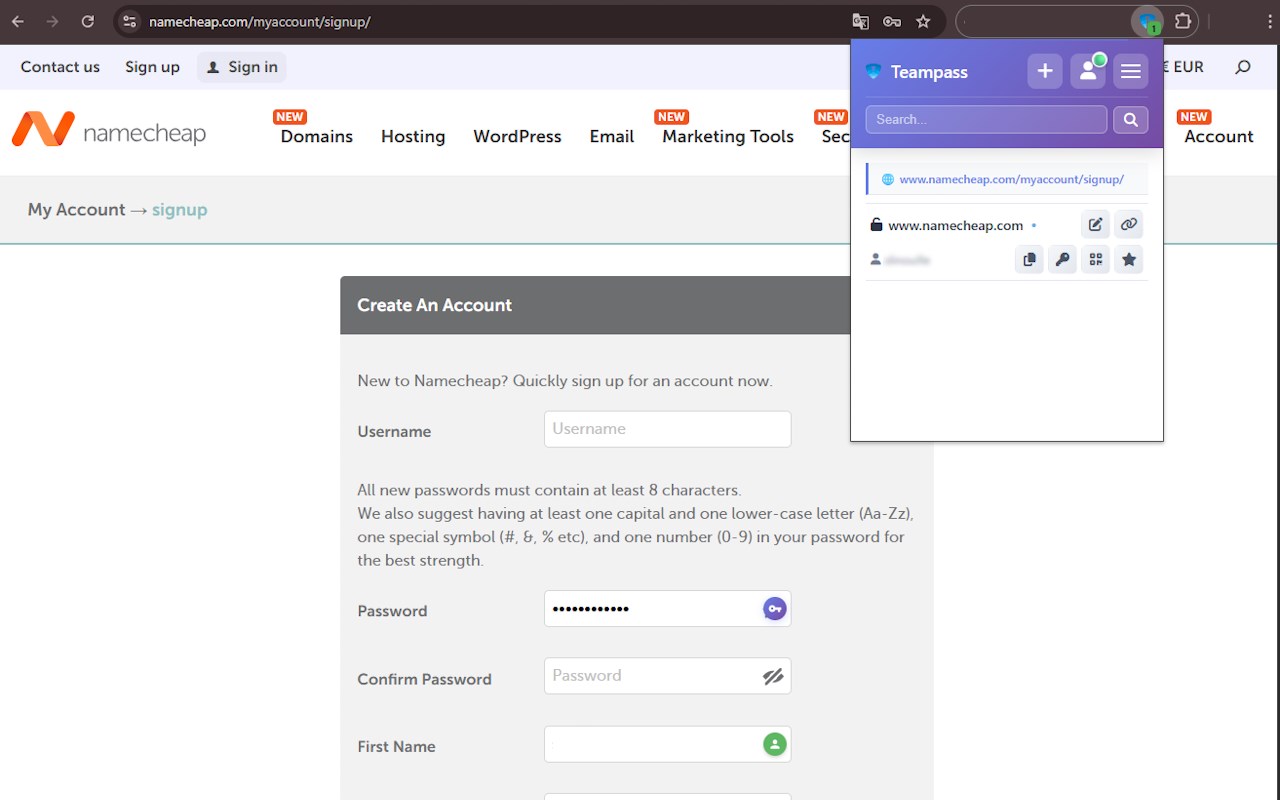Viewport: 1280px width, 800px height.
Task: Reload the page
Action: point(88,21)
